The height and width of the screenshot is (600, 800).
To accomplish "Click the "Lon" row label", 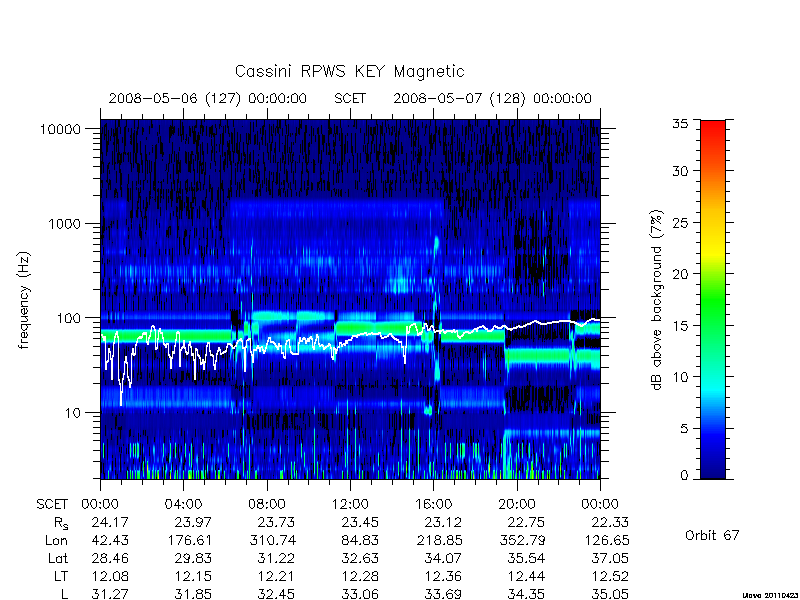I will coord(56,540).
